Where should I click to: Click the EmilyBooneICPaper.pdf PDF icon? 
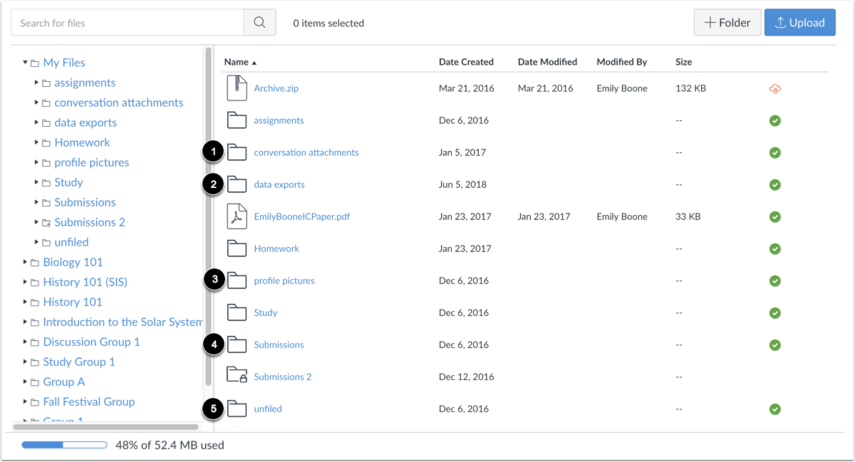[x=237, y=216]
